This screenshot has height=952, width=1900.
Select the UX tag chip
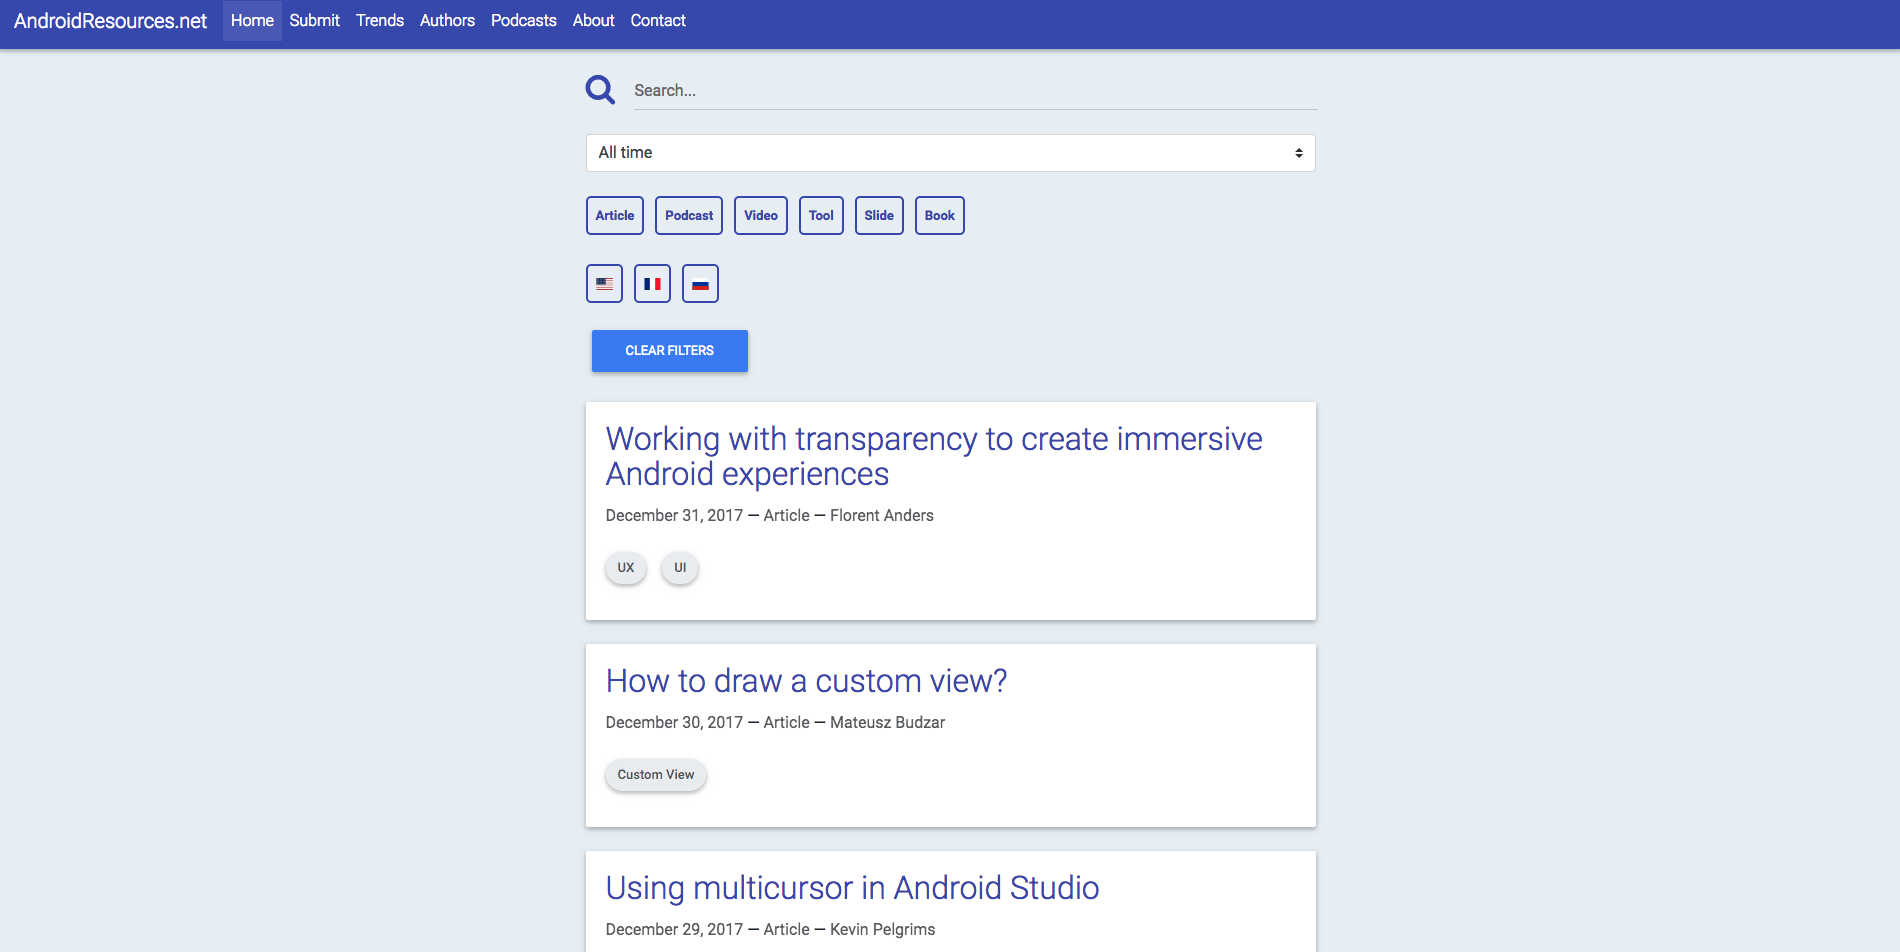[x=625, y=567]
